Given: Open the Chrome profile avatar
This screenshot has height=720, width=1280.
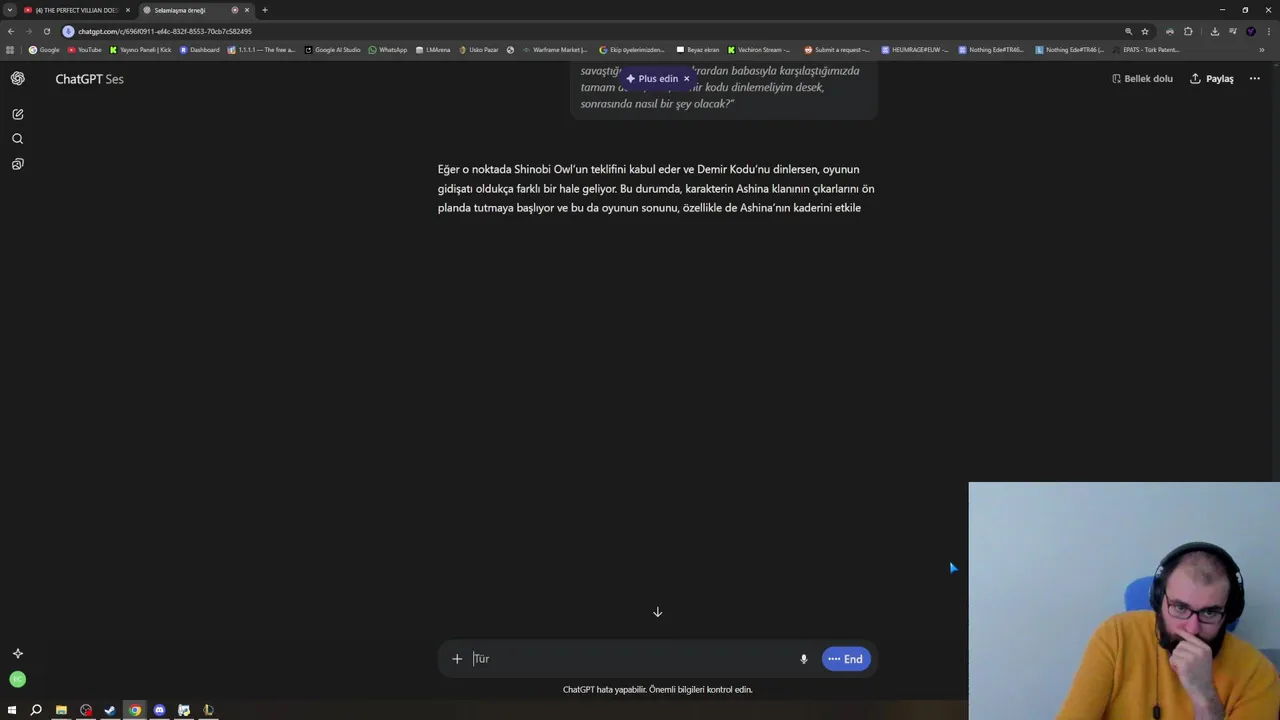Looking at the screenshot, I should [x=1250, y=31].
